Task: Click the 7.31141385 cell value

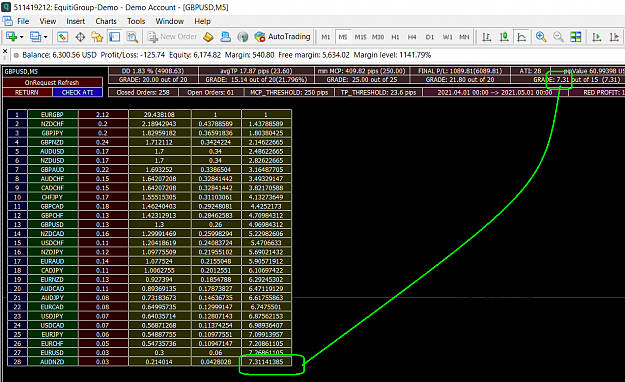Action: point(266,362)
